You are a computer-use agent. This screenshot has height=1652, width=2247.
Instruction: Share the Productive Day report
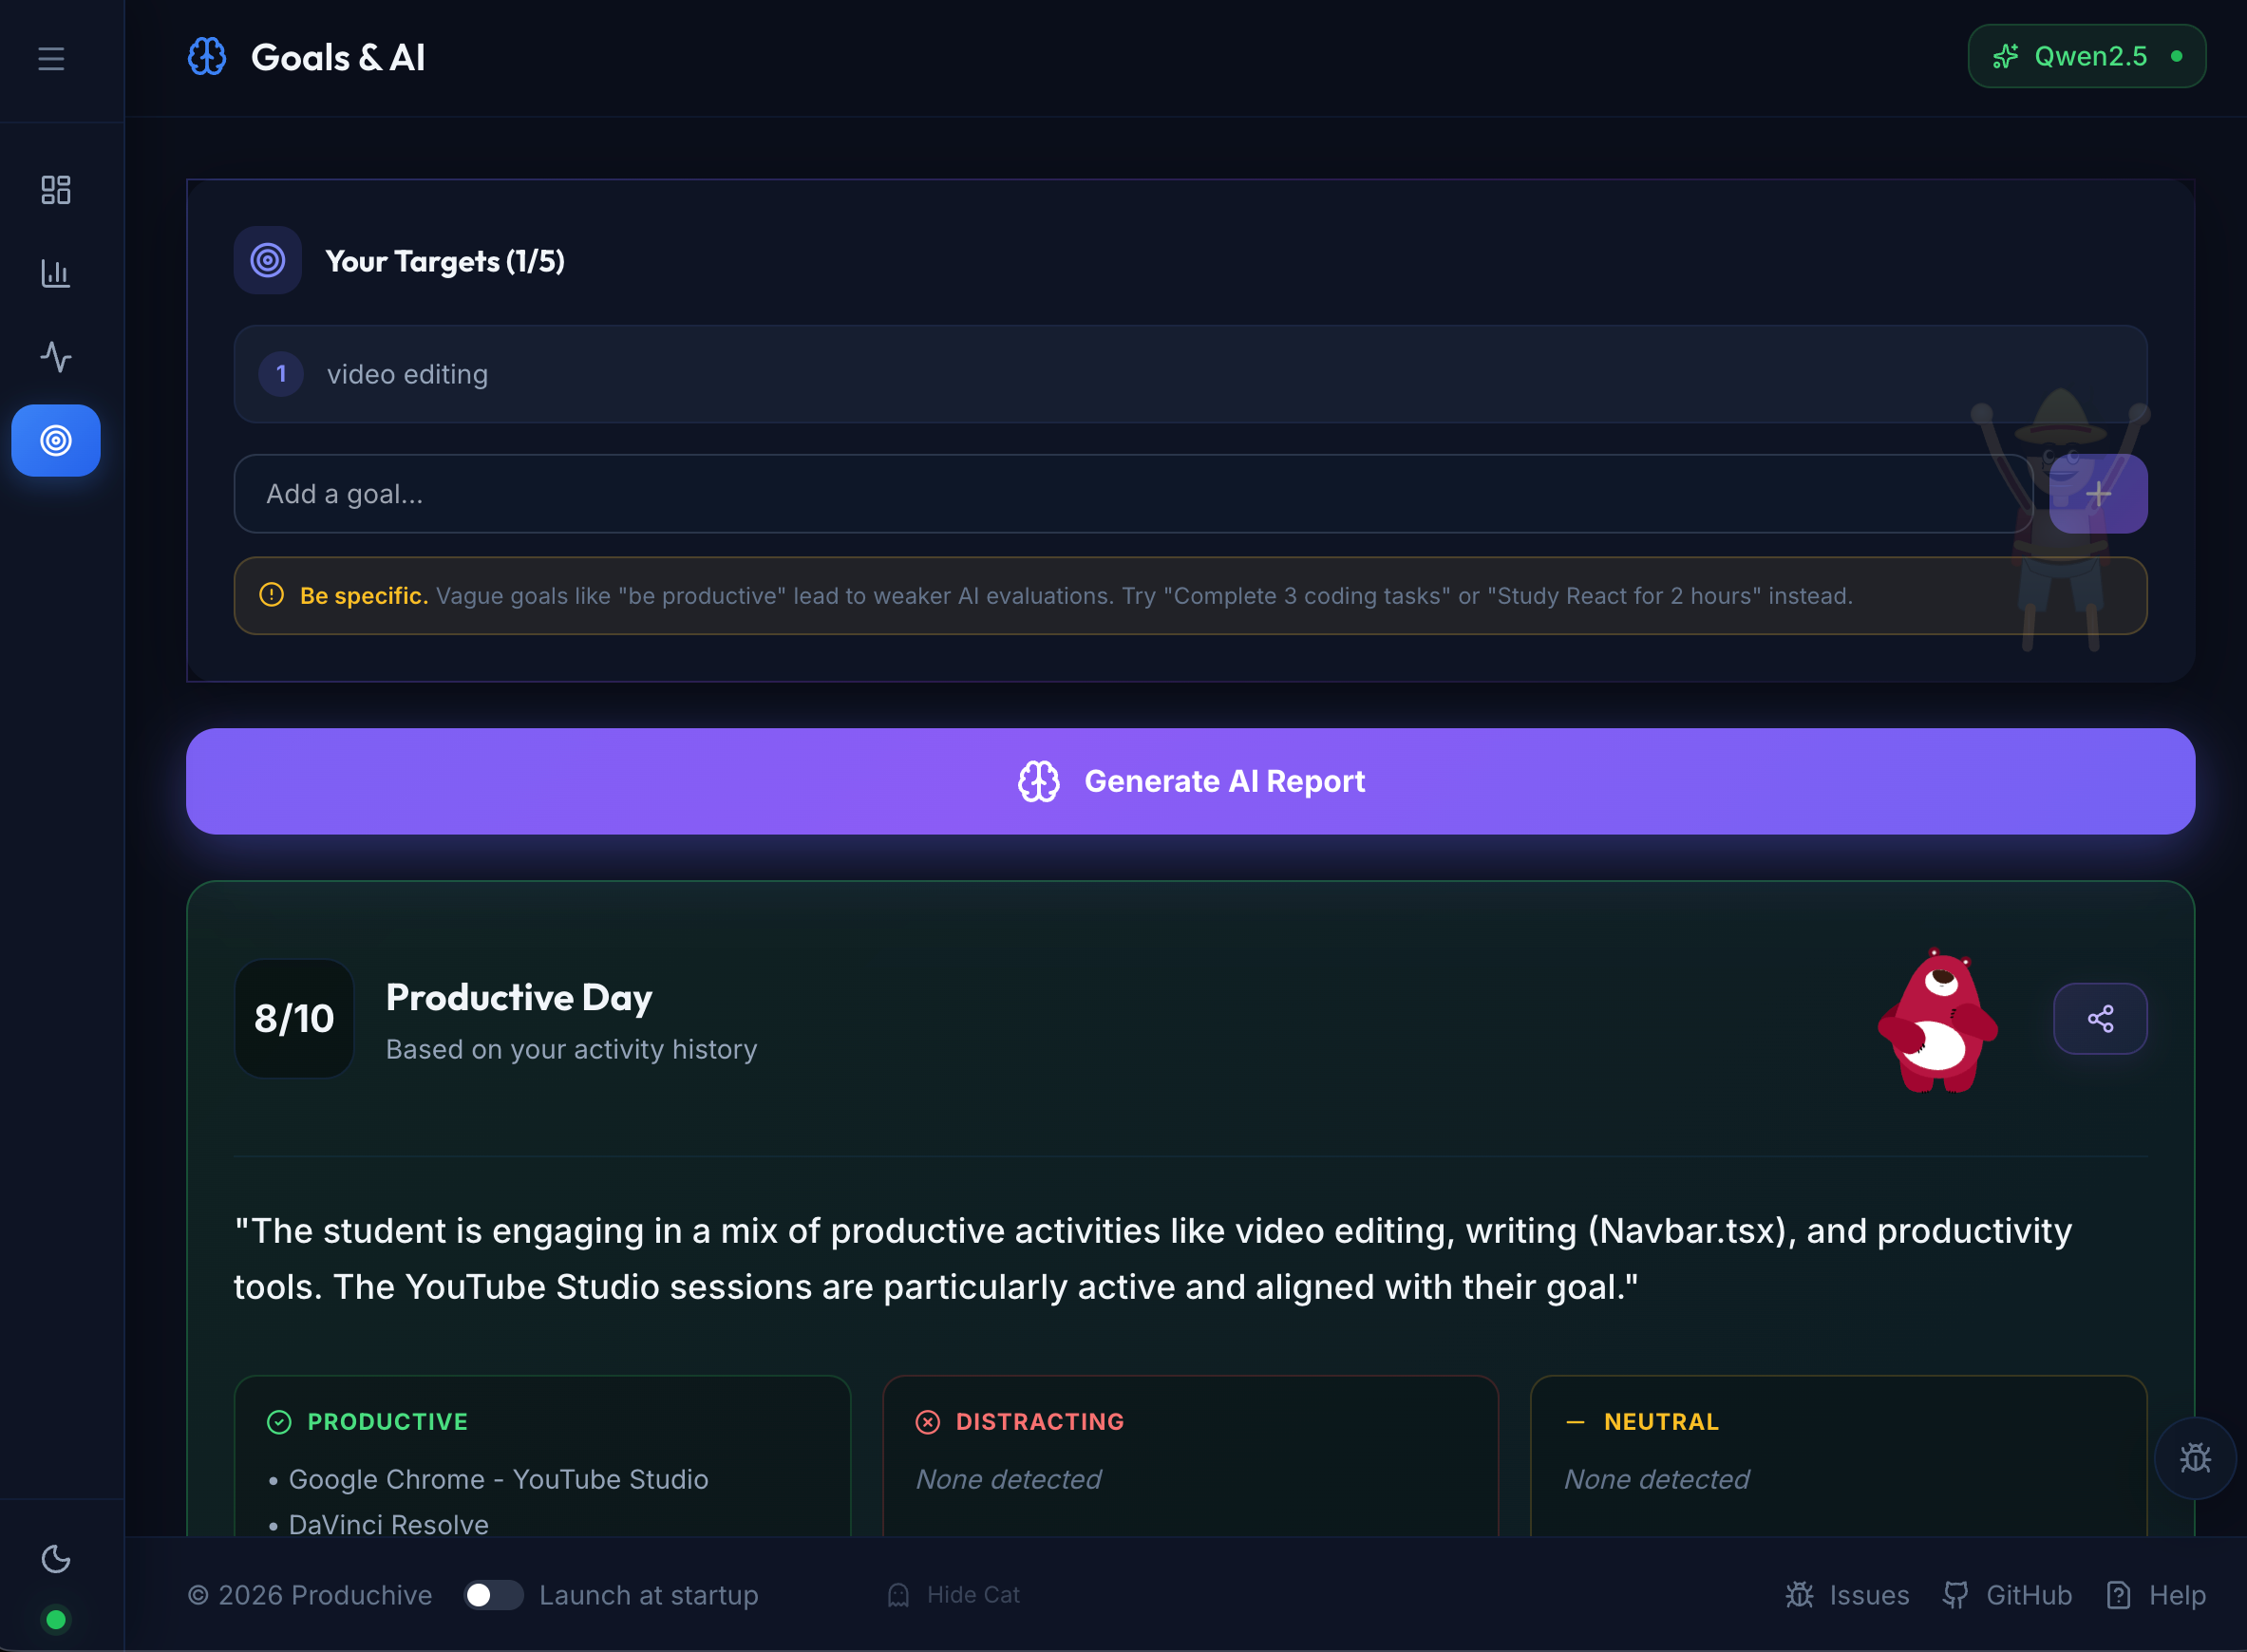pyautogui.click(x=2100, y=1018)
